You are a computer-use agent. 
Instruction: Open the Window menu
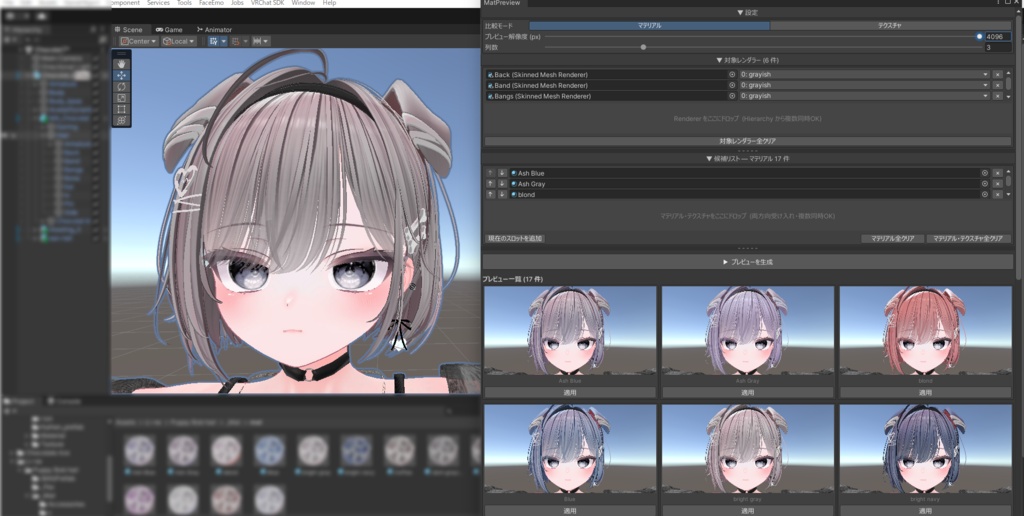tap(303, 3)
